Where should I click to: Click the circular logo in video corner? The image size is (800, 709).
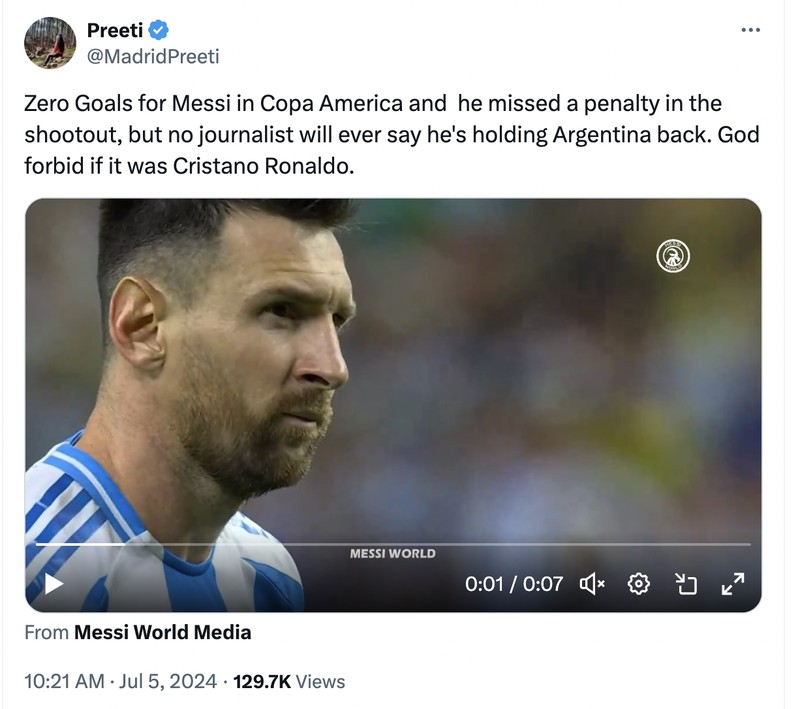(x=672, y=254)
